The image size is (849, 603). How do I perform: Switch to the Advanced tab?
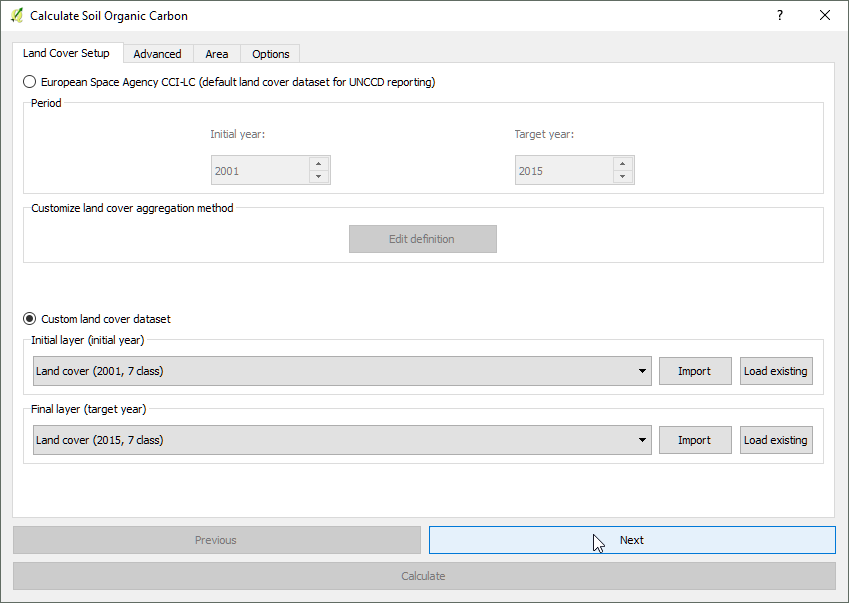157,54
